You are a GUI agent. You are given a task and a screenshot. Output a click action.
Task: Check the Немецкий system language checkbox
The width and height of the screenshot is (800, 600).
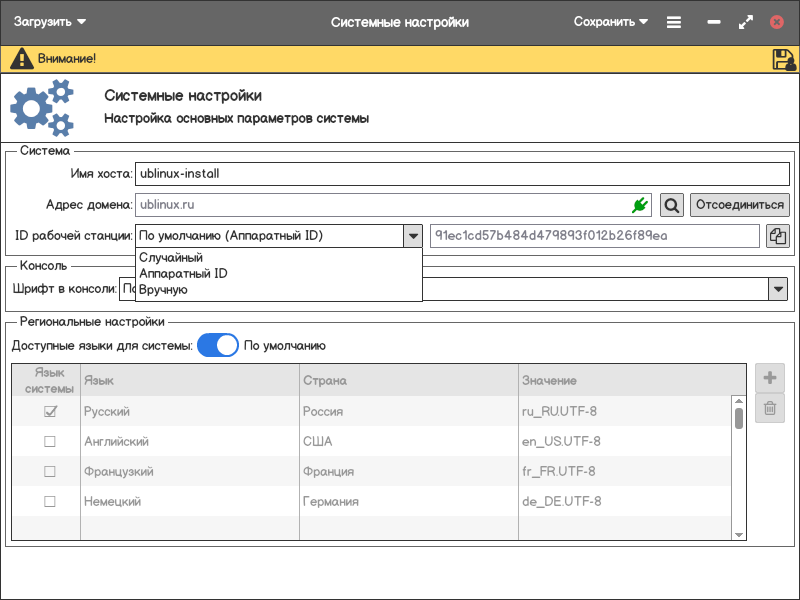49,501
